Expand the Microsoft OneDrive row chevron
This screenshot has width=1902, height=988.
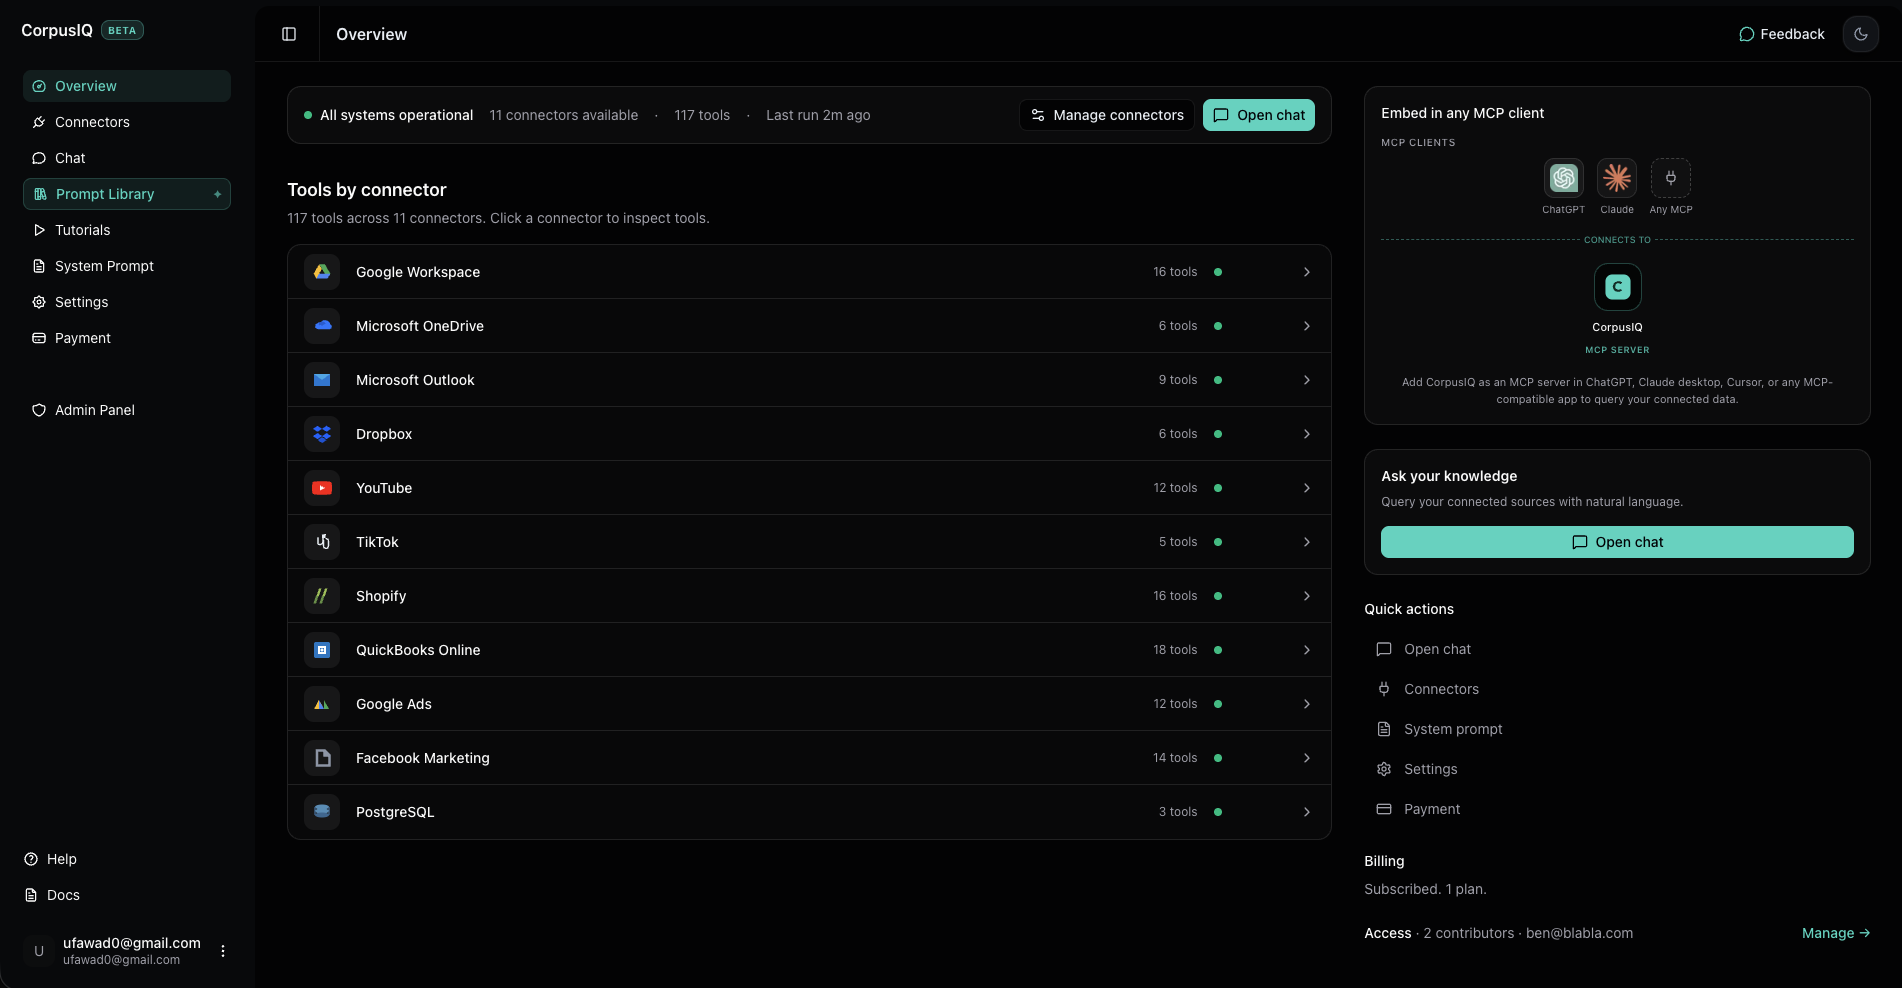[1306, 326]
